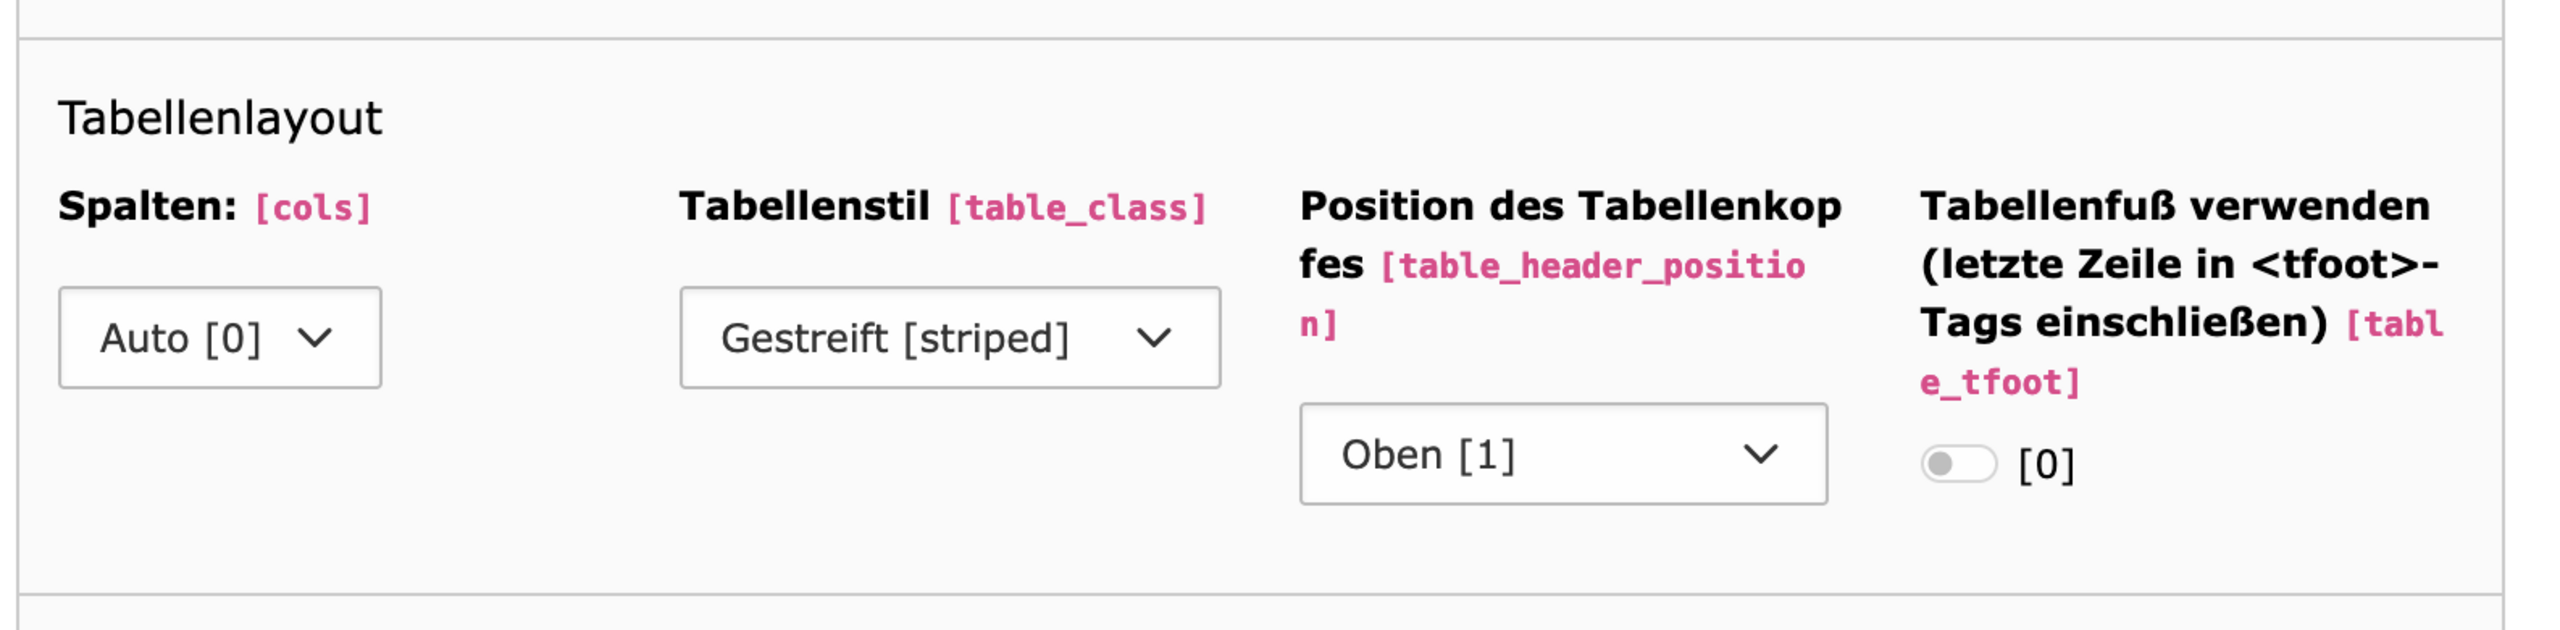The width and height of the screenshot is (2560, 630).
Task: Click the bold Tabellenstil field label
Action: coord(805,206)
